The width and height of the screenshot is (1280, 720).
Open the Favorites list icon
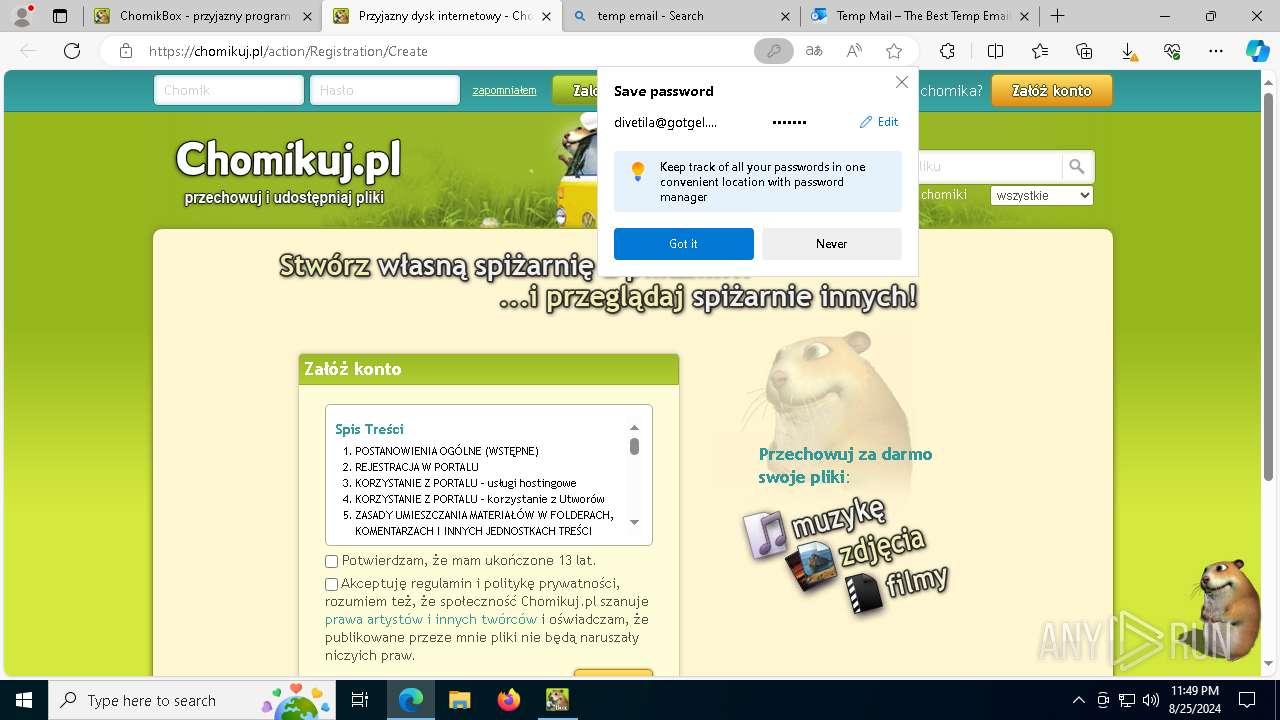pyautogui.click(x=1040, y=51)
